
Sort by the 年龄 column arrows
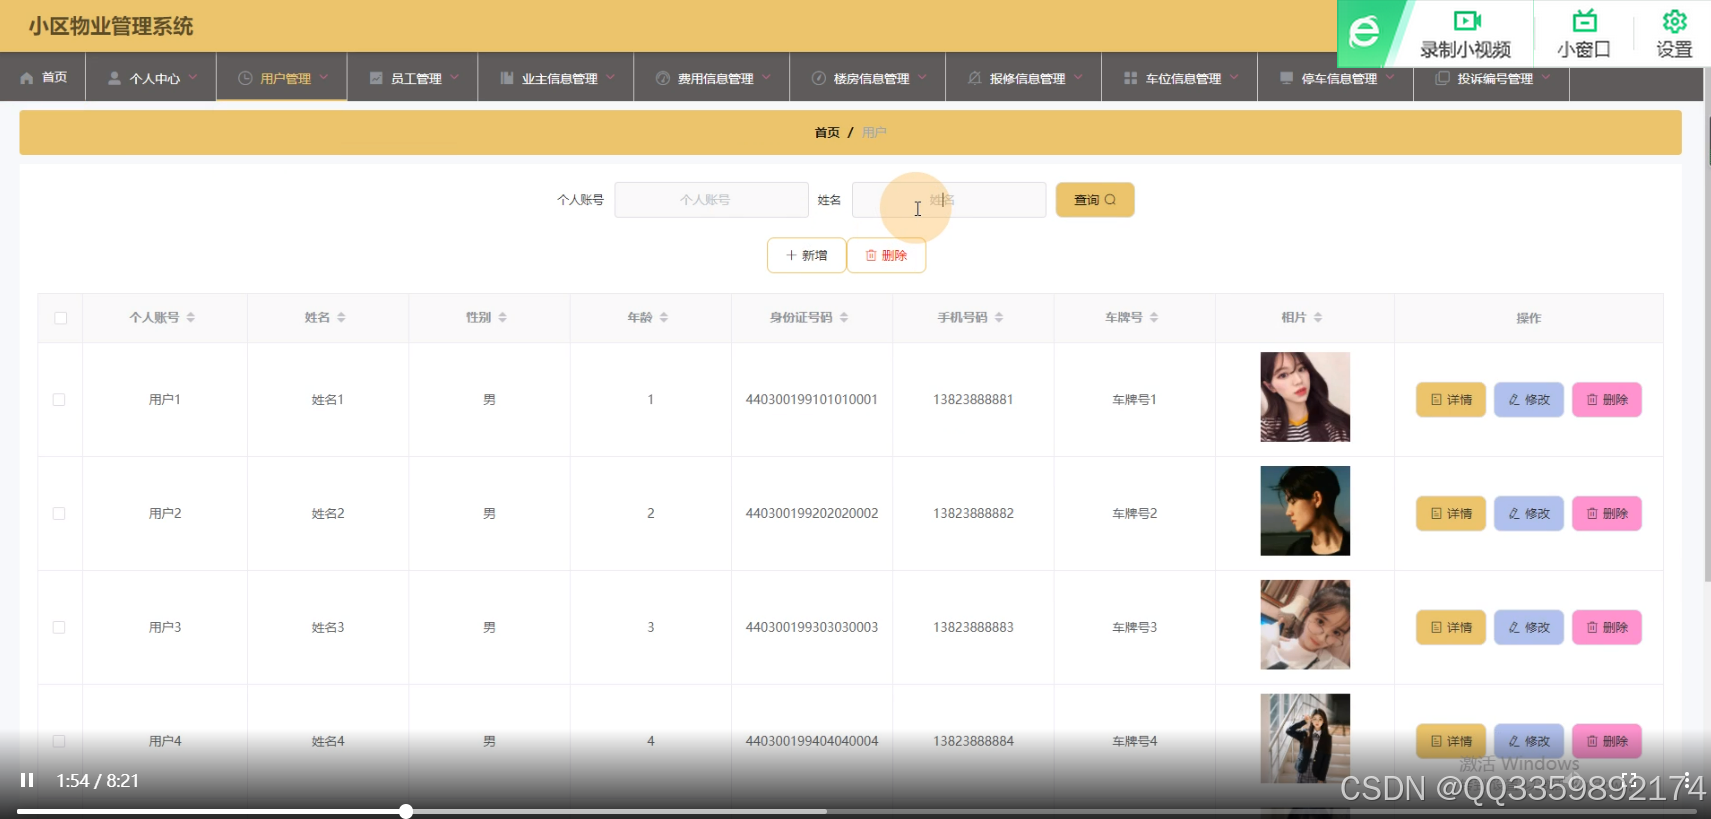[x=663, y=317]
